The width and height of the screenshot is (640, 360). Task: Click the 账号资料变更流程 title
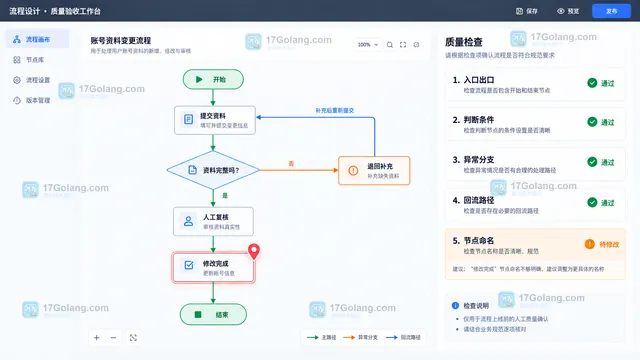click(x=121, y=40)
